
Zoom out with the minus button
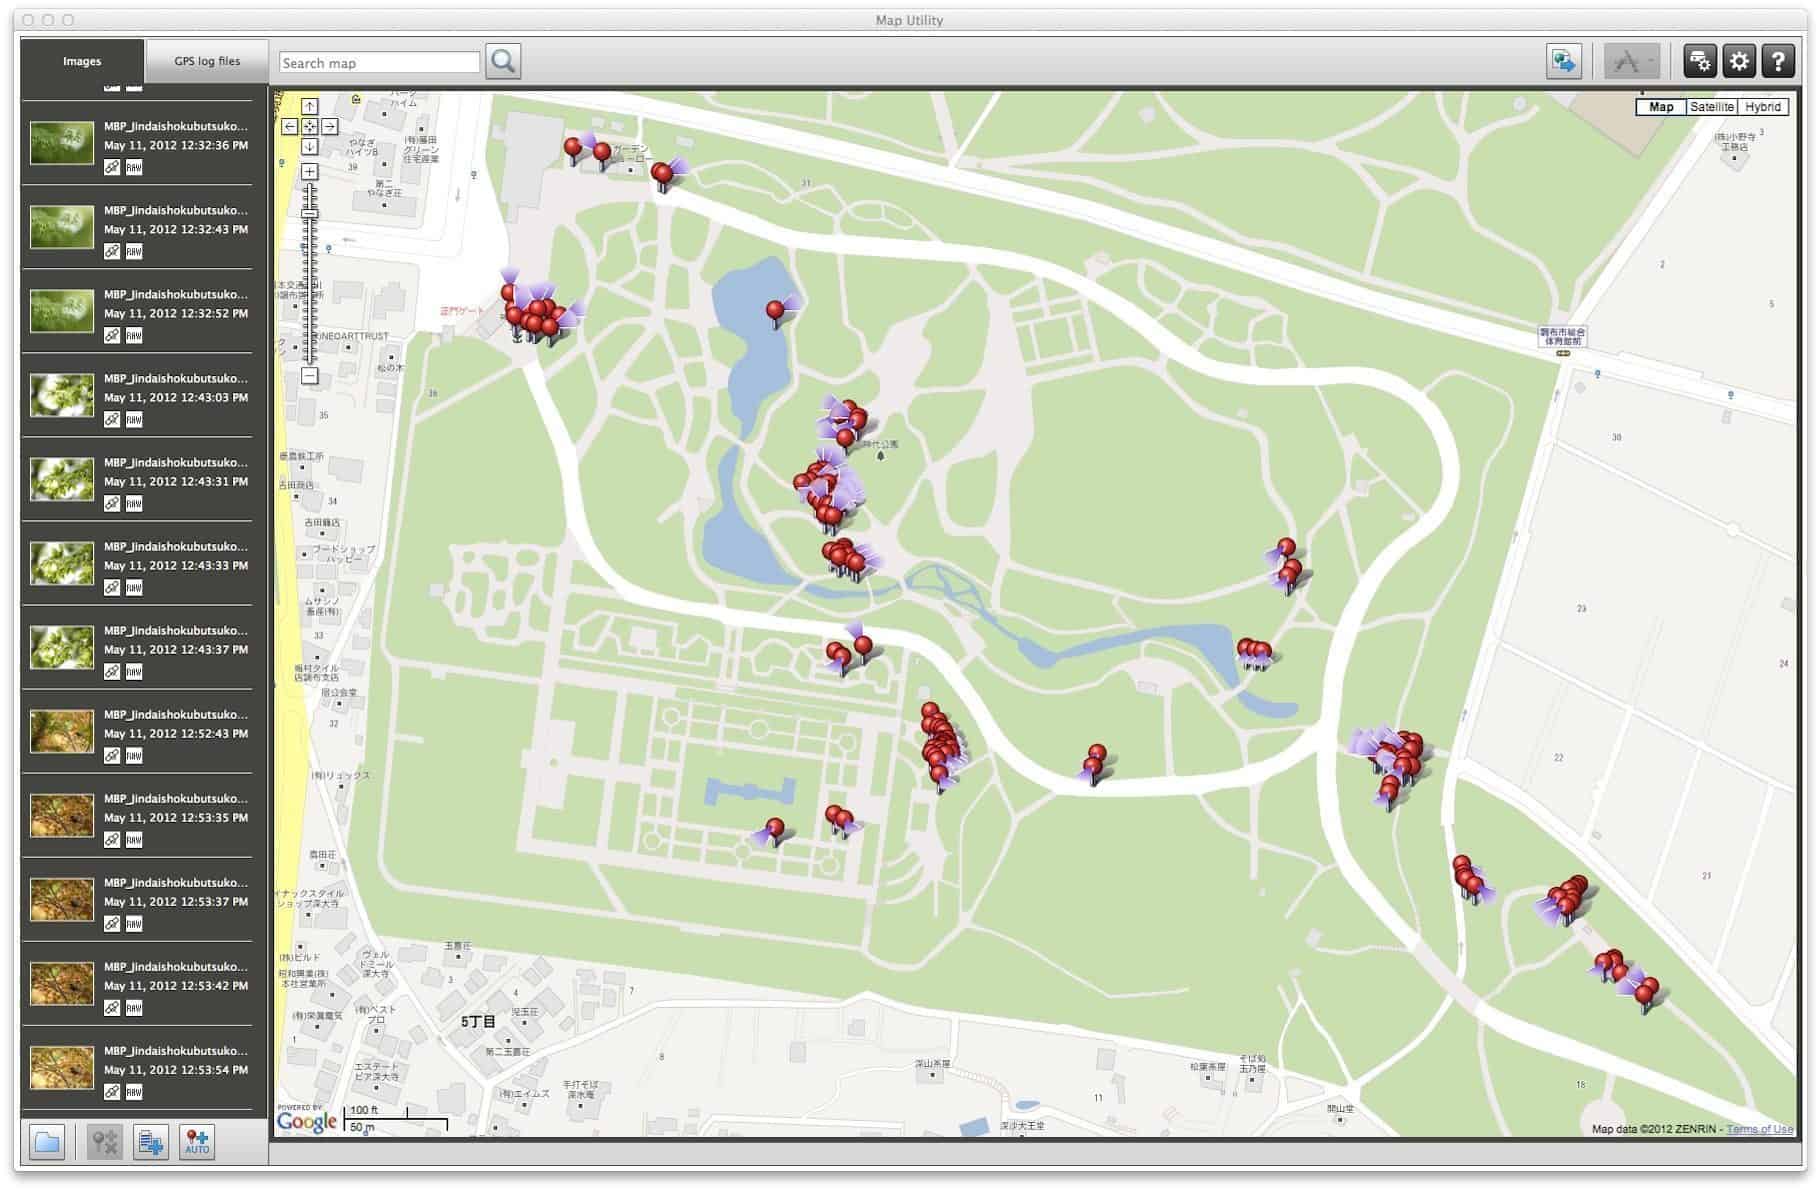310,376
